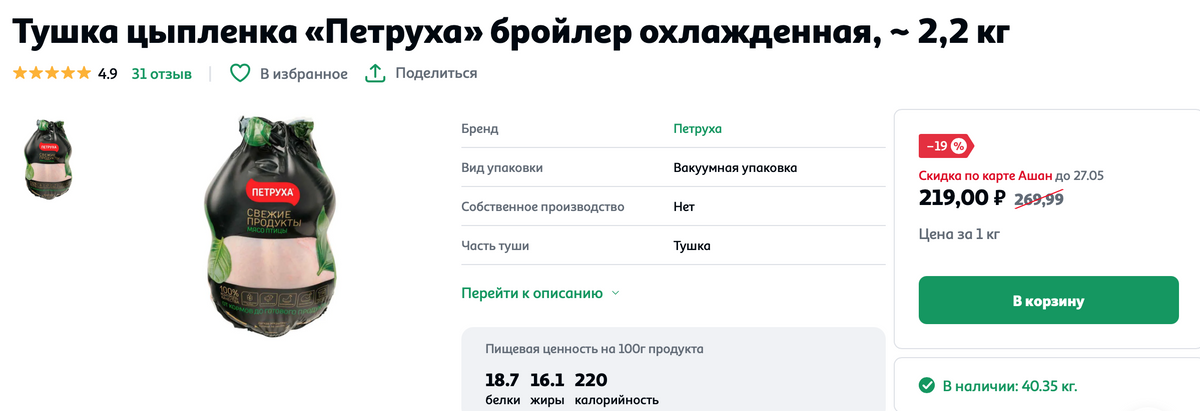Click the Цена за 1 кг label

point(959,235)
